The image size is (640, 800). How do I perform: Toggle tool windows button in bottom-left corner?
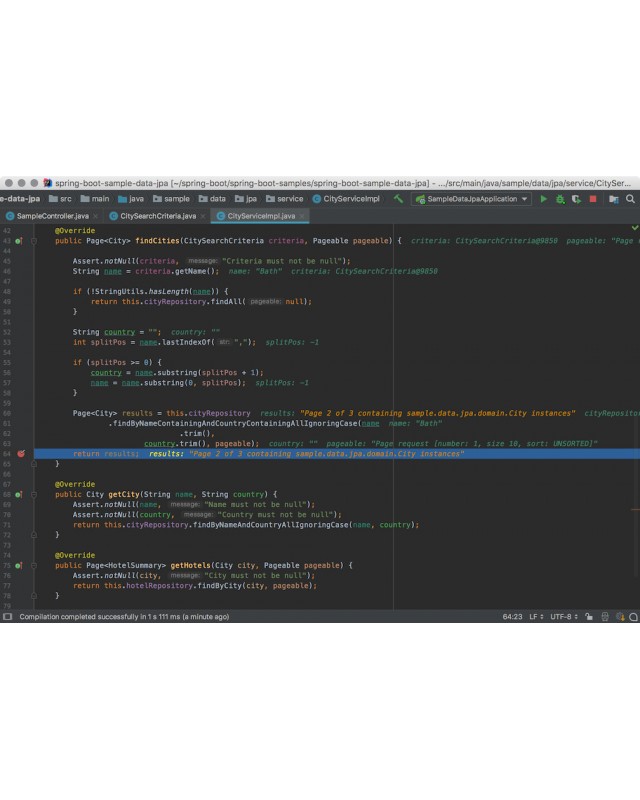pos(7,617)
